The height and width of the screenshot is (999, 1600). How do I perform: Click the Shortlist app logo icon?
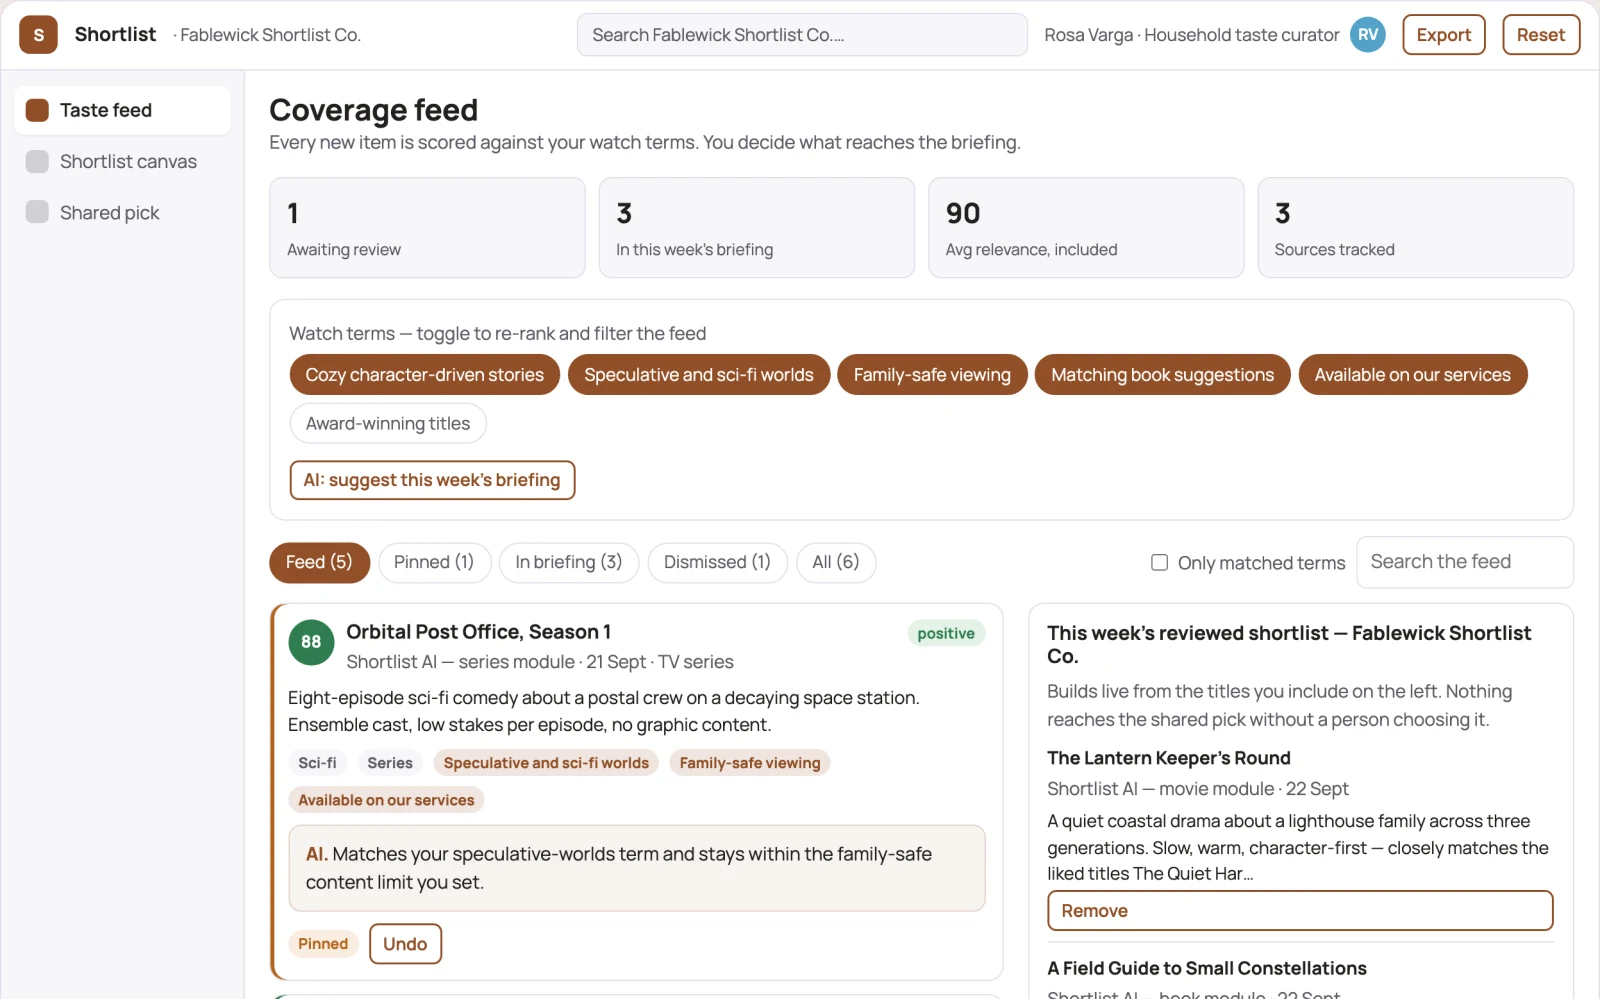[x=38, y=35]
